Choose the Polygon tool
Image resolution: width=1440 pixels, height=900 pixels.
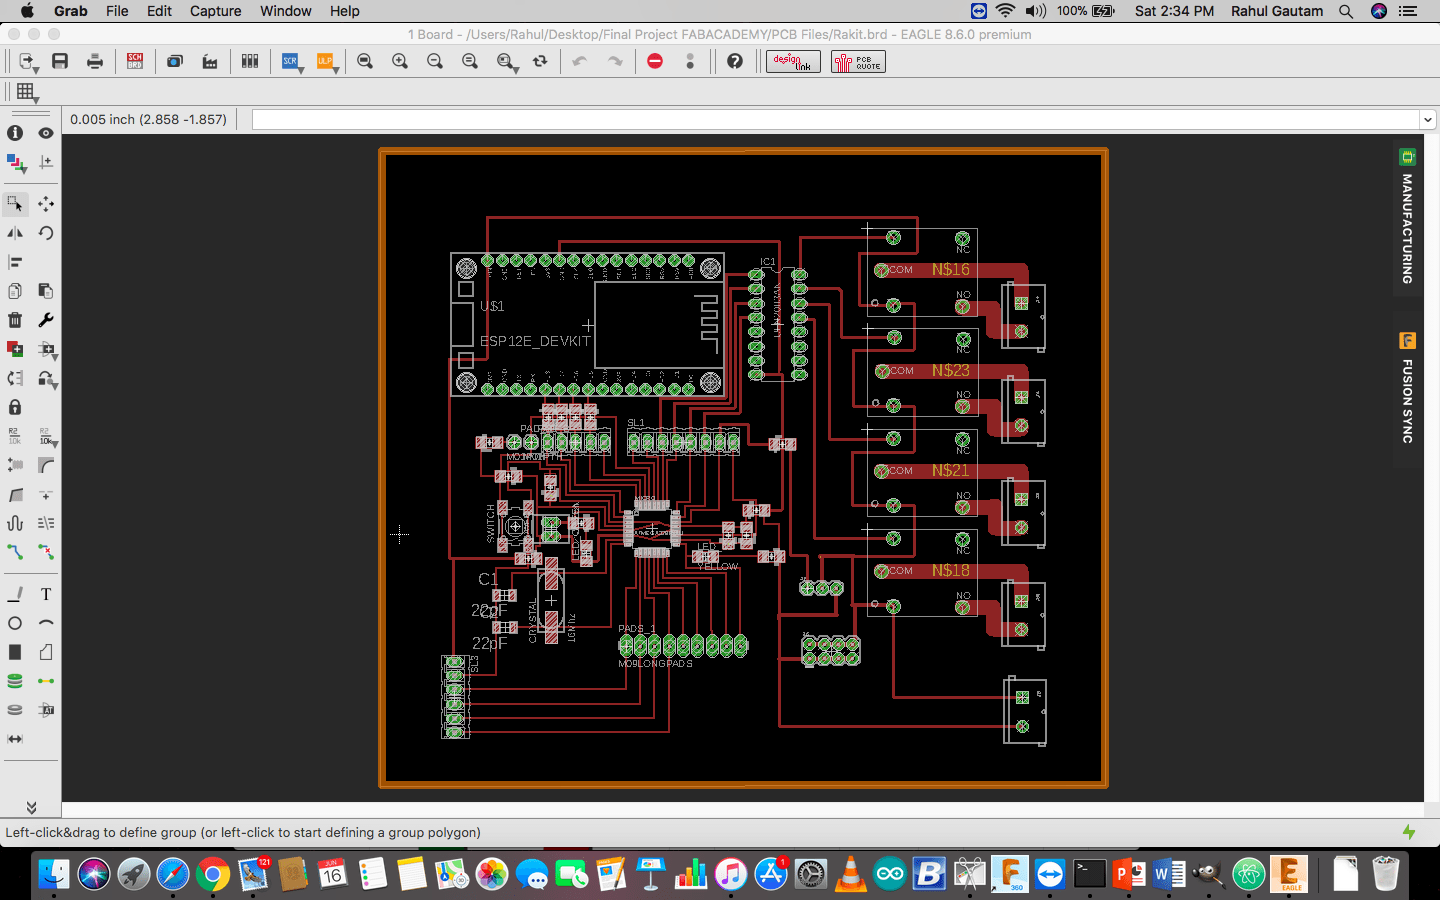tap(46, 652)
